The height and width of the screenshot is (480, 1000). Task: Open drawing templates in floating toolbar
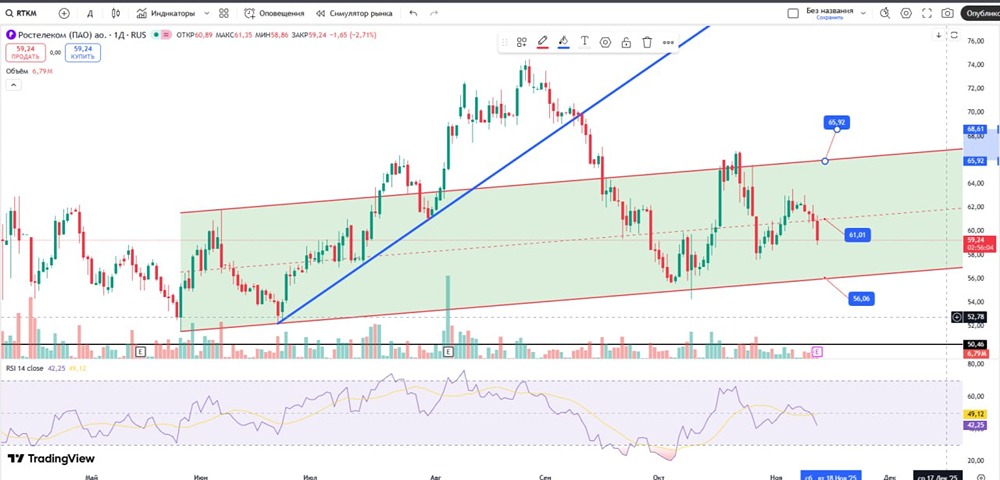point(522,42)
